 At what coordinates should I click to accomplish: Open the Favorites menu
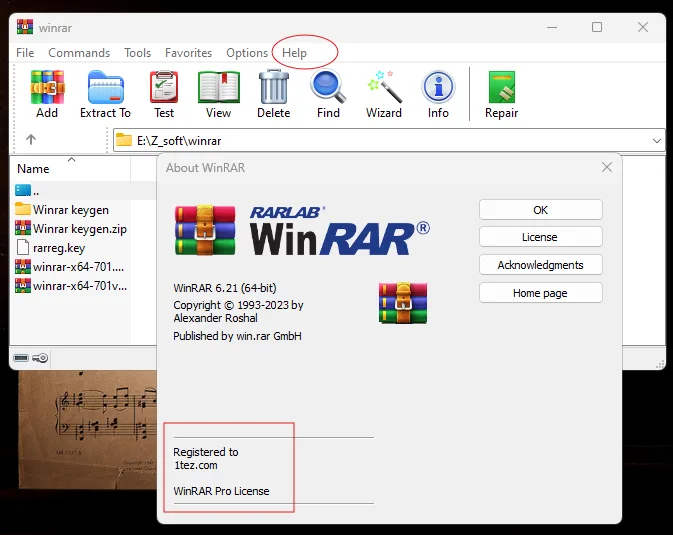(188, 53)
